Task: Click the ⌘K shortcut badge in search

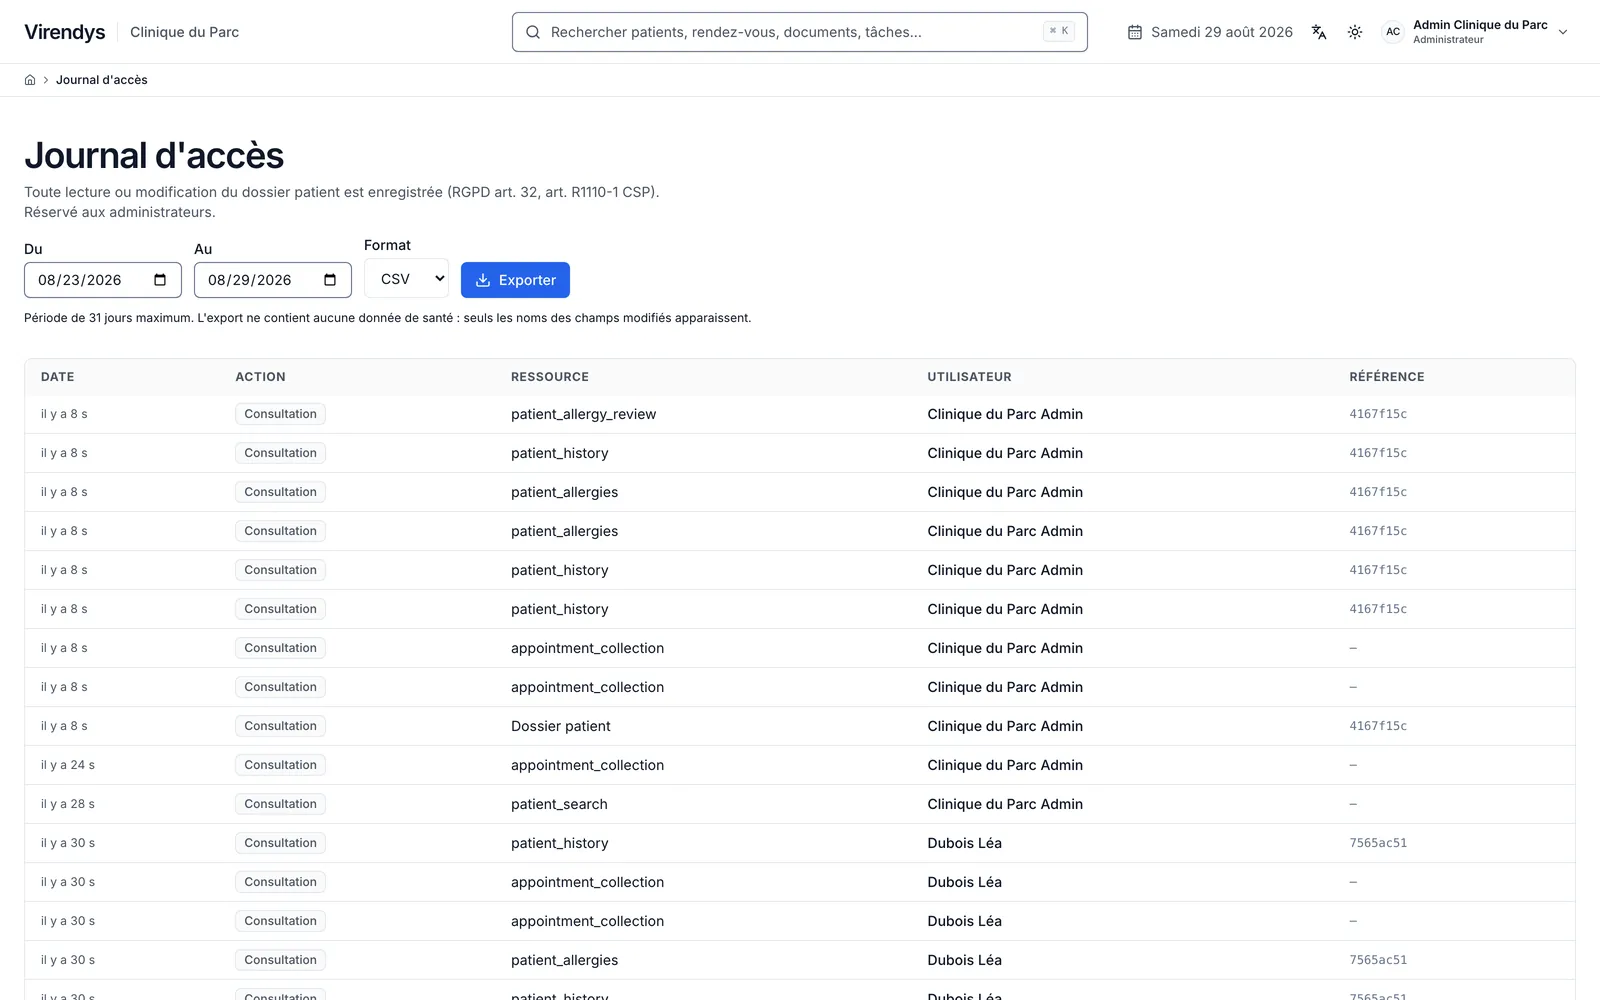Action: tap(1059, 31)
